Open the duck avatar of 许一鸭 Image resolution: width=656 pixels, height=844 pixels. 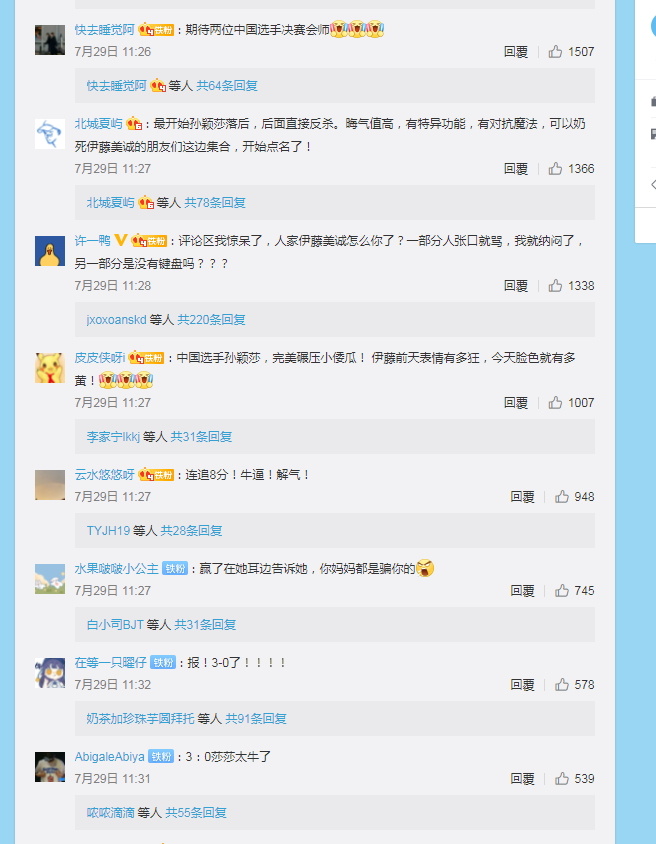coord(50,251)
